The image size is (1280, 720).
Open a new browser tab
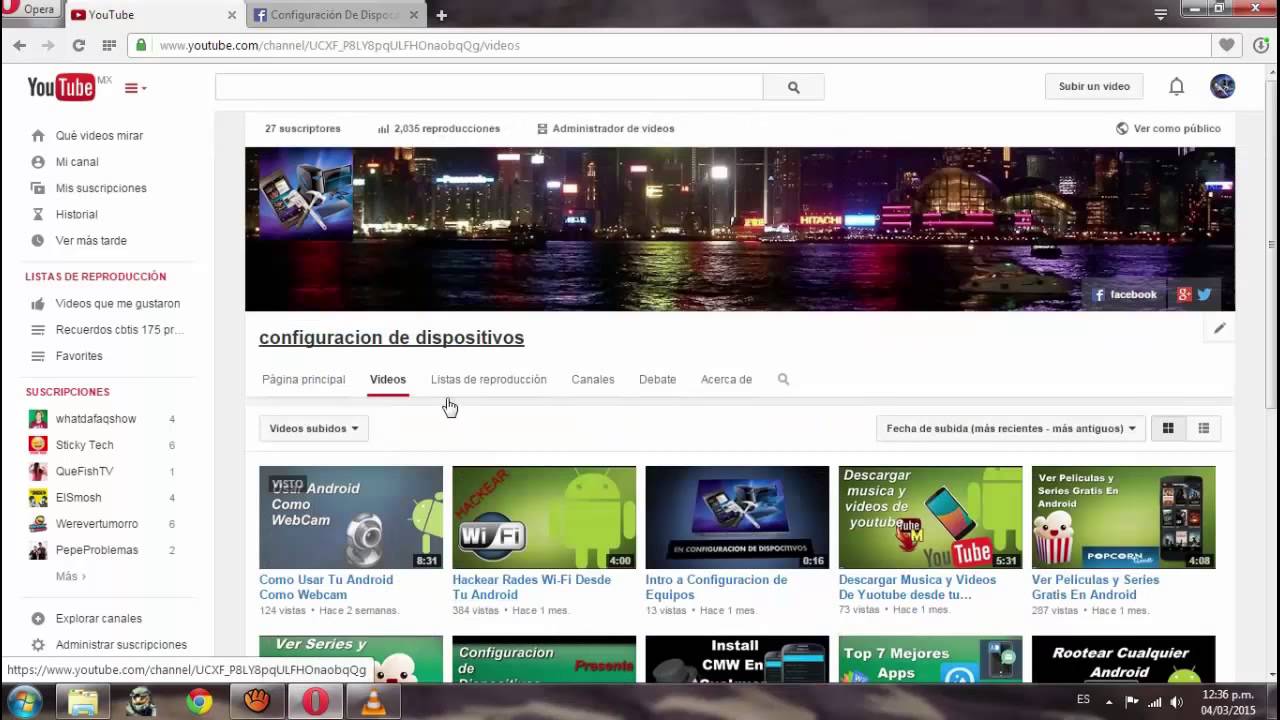441,15
